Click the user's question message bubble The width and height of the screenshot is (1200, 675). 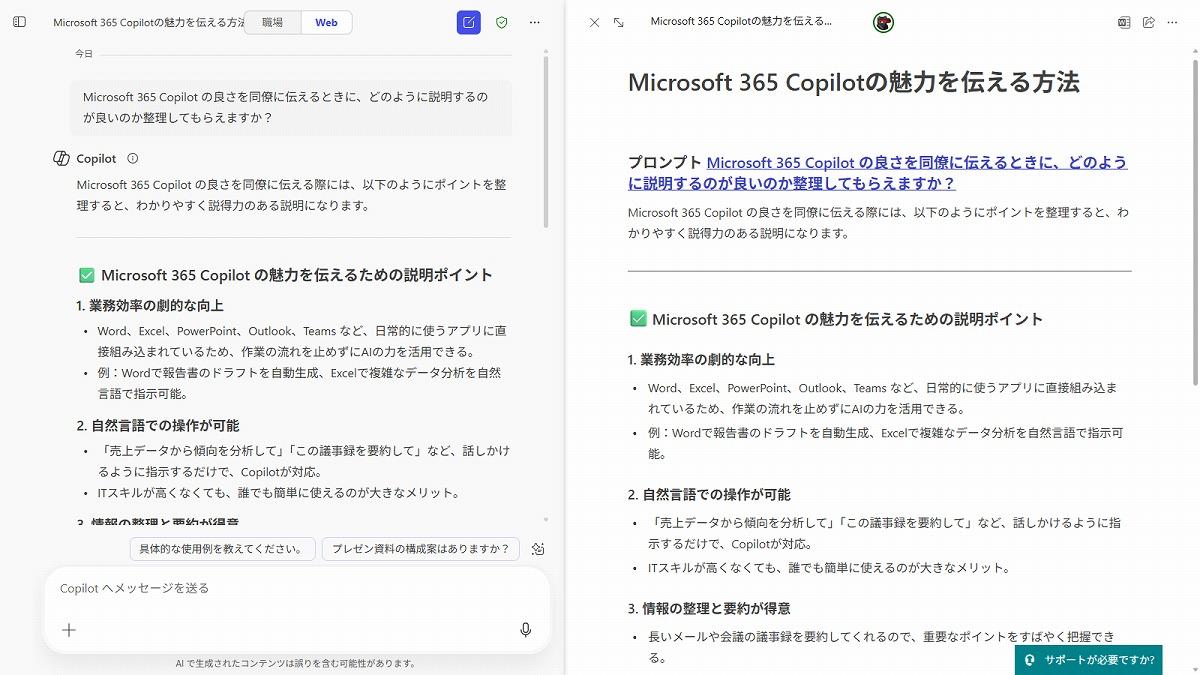(292, 108)
